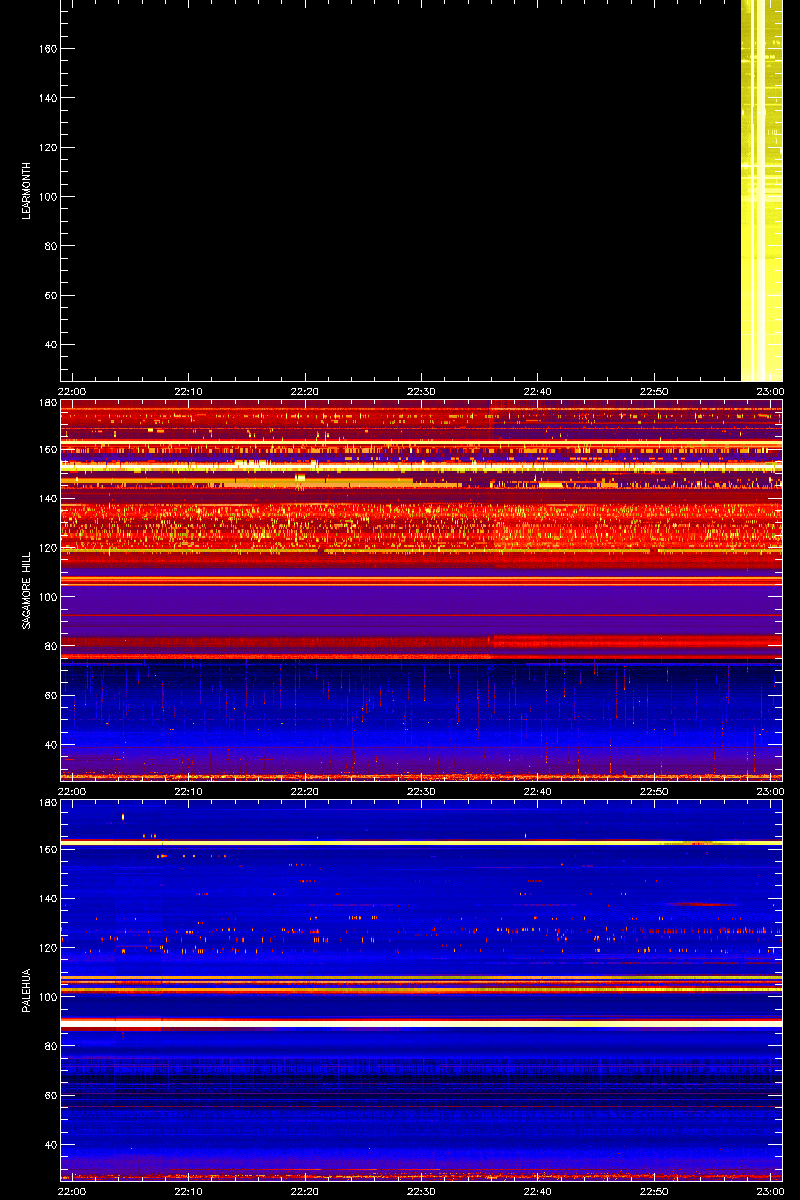Click the 22:00 tick label under Palehua panel
The height and width of the screenshot is (1200, 800).
[x=71, y=1191]
